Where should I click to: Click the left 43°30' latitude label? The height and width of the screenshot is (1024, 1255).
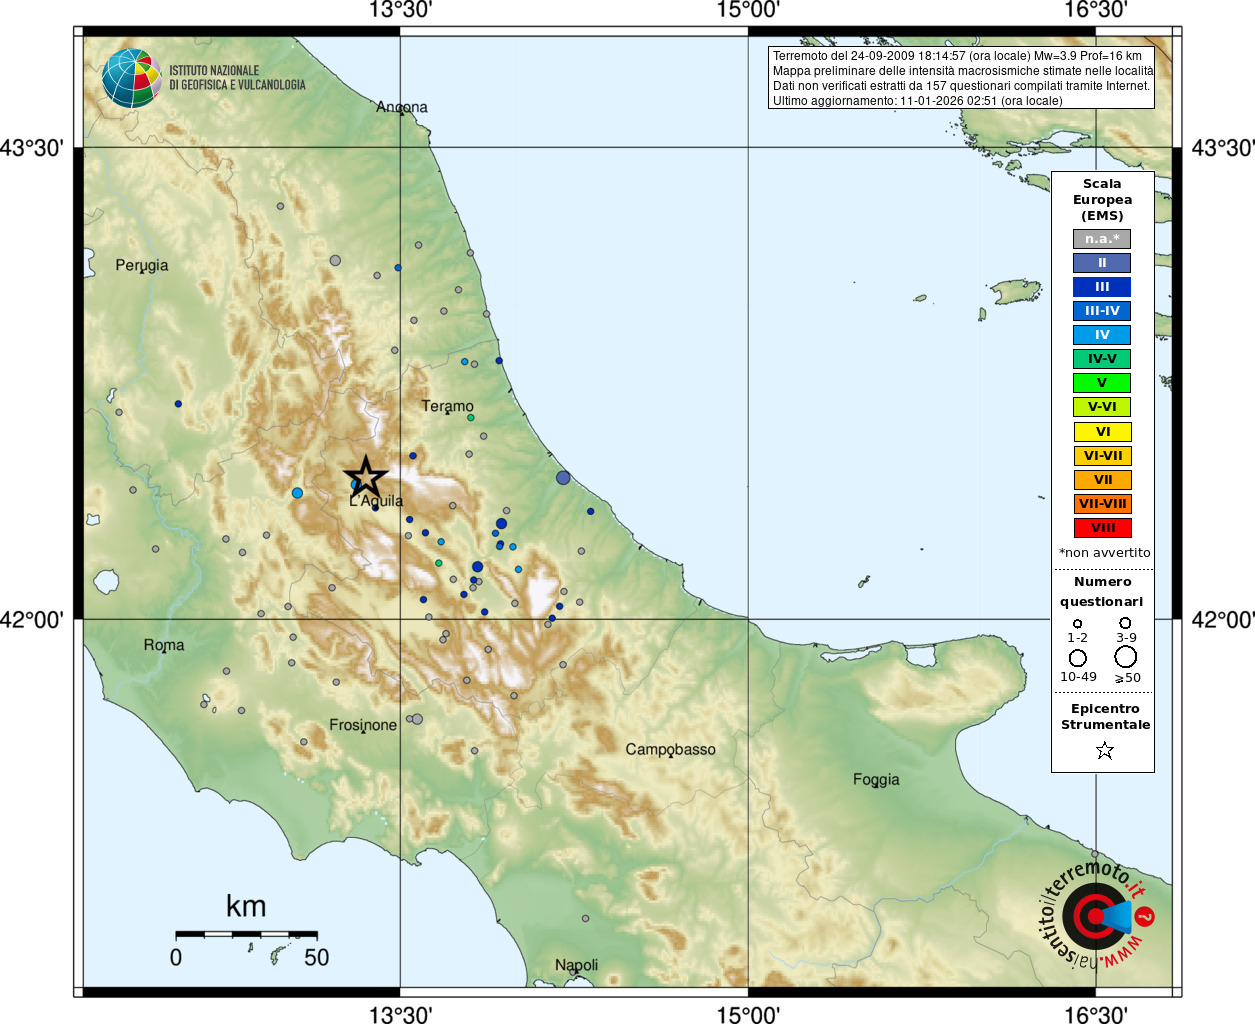point(32,148)
